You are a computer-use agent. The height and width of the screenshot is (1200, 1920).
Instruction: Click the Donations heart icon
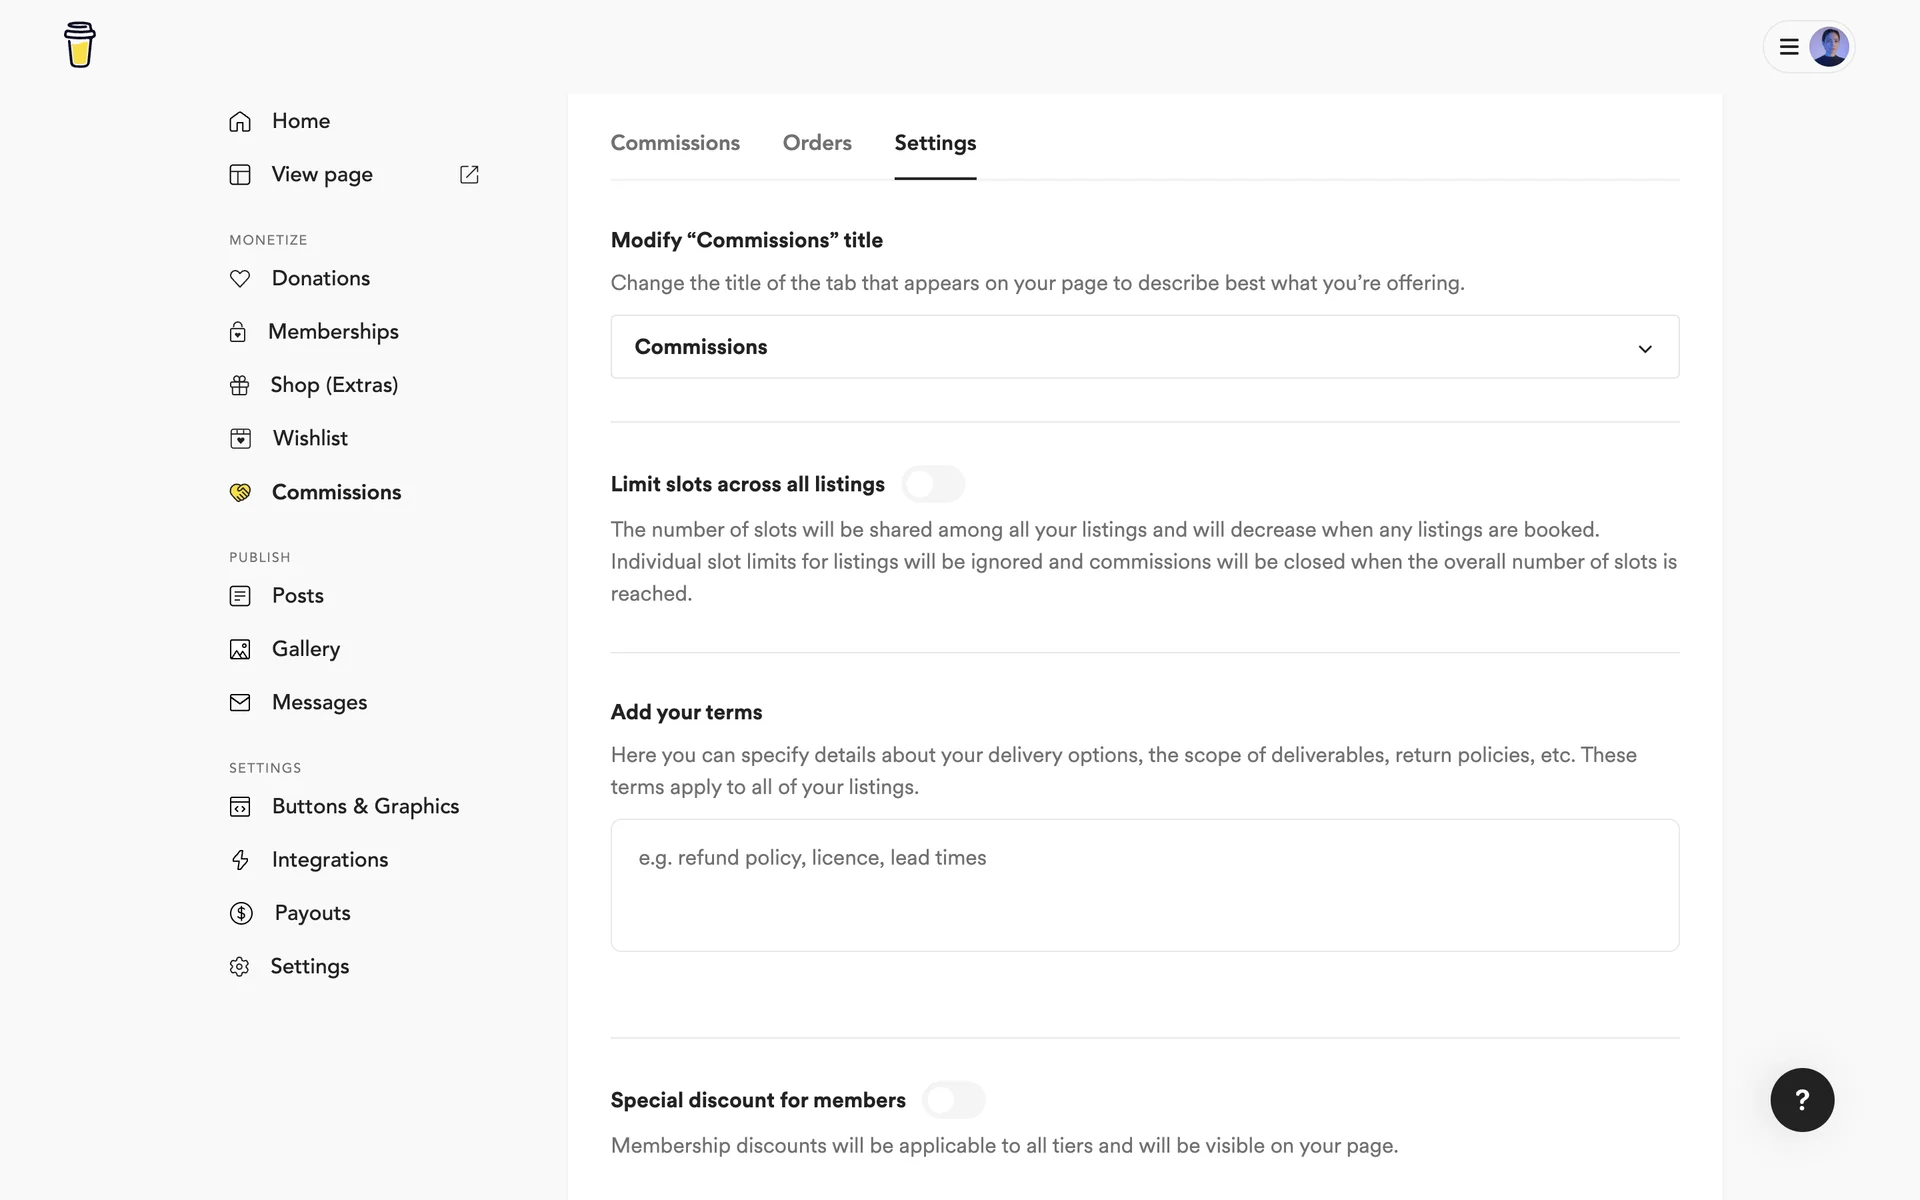[x=240, y=279]
